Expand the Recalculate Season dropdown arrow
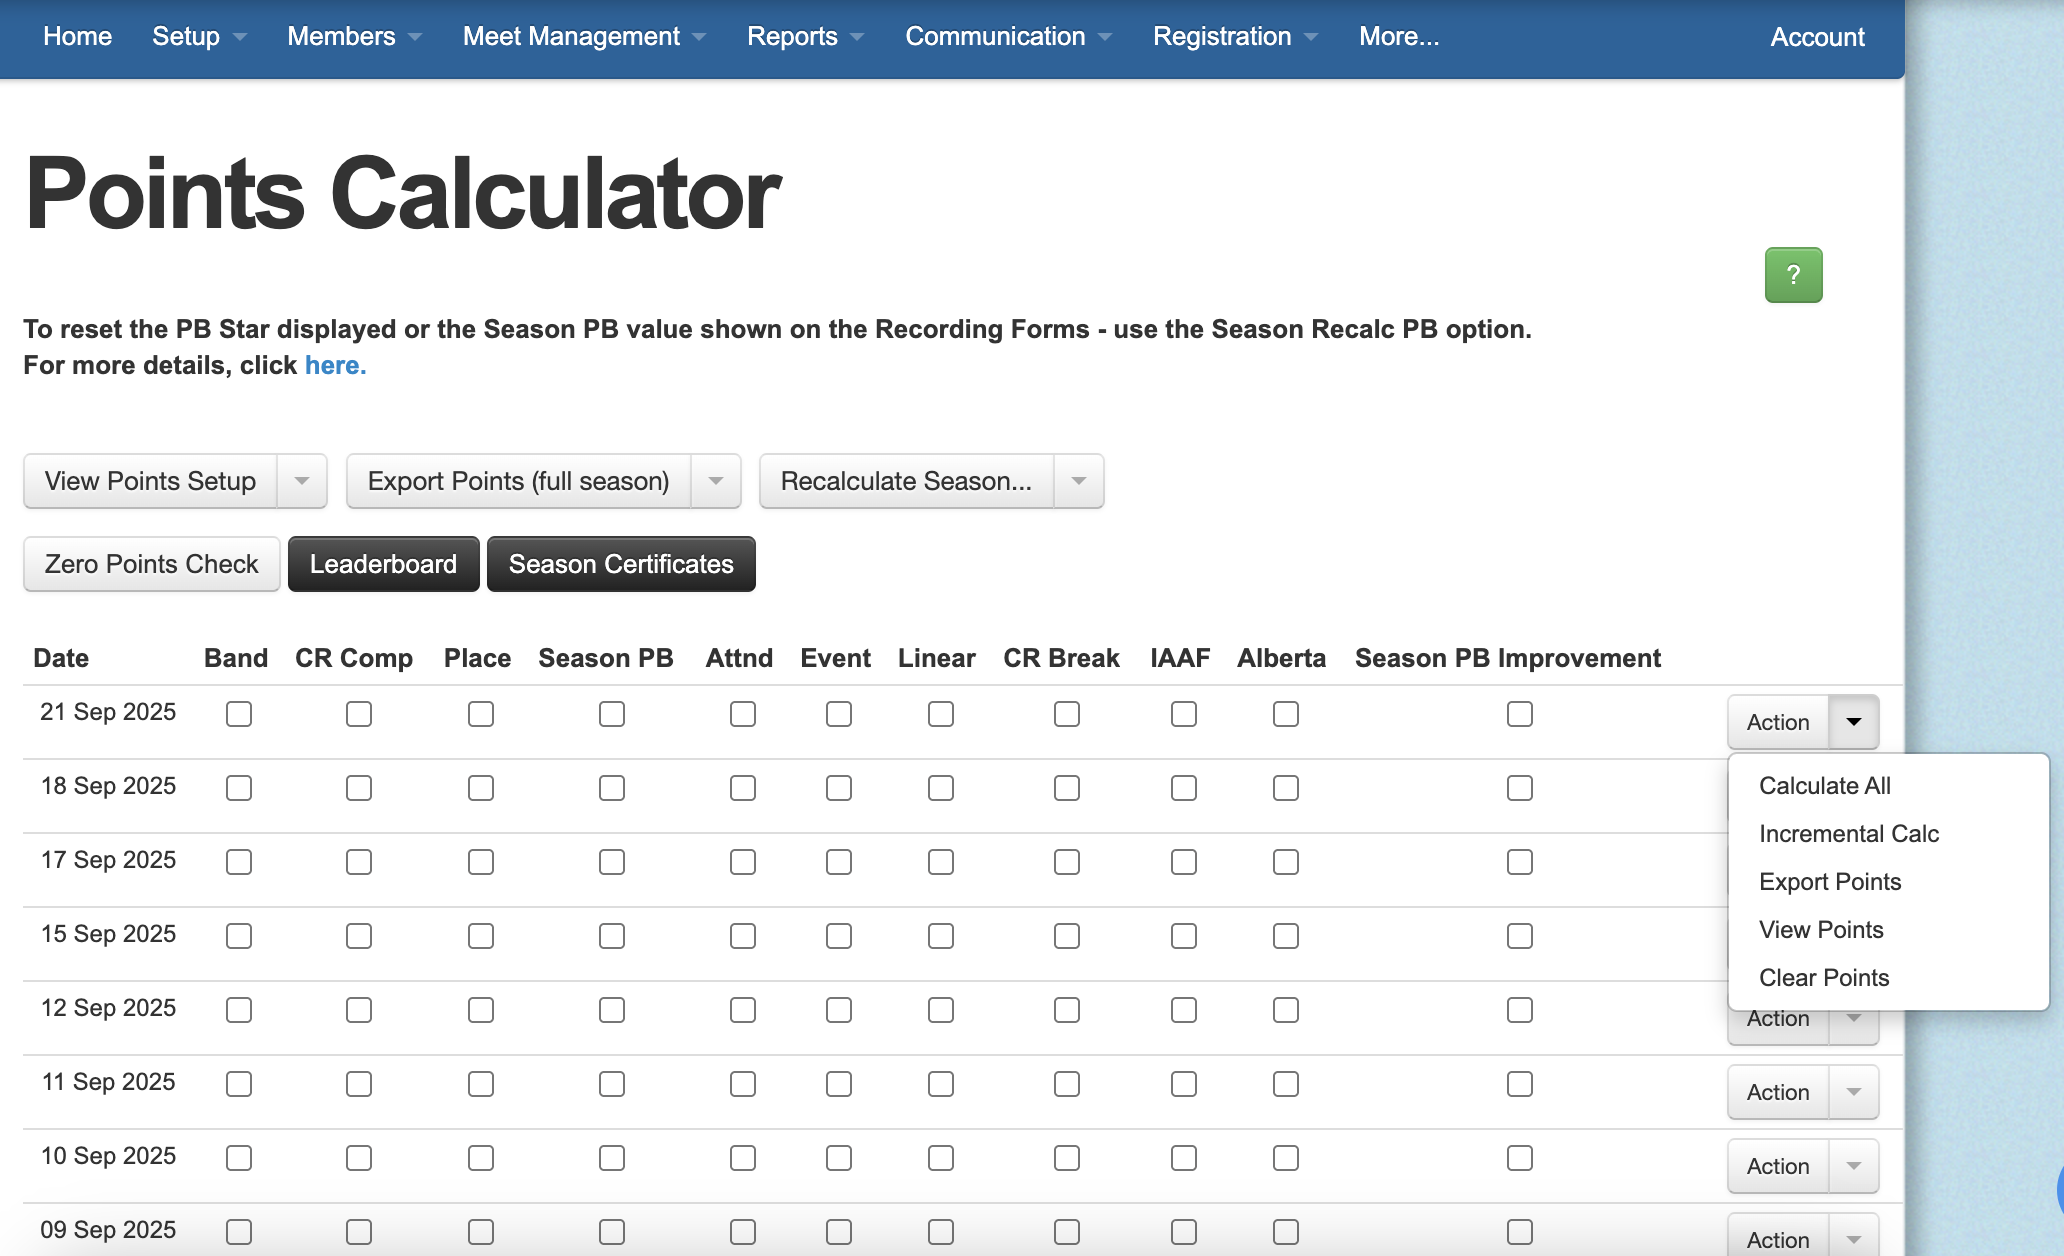This screenshot has height=1256, width=2064. tap(1079, 481)
